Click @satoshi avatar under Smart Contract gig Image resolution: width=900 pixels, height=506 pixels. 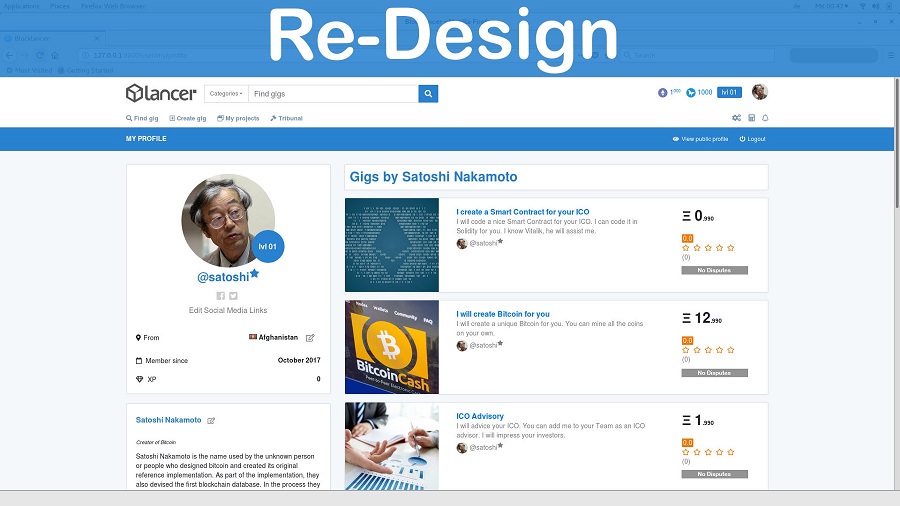pos(461,243)
